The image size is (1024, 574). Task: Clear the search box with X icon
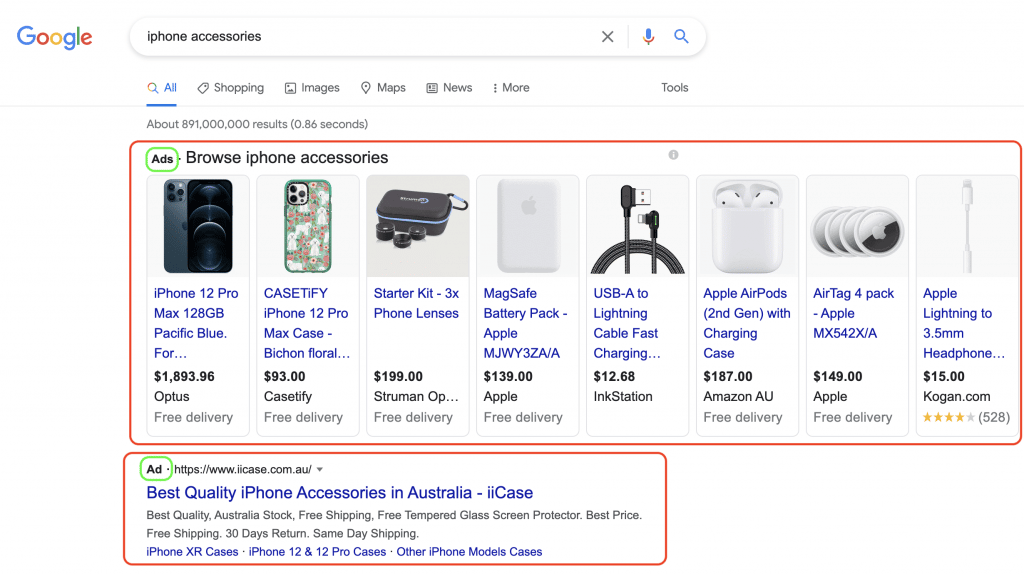click(x=607, y=37)
